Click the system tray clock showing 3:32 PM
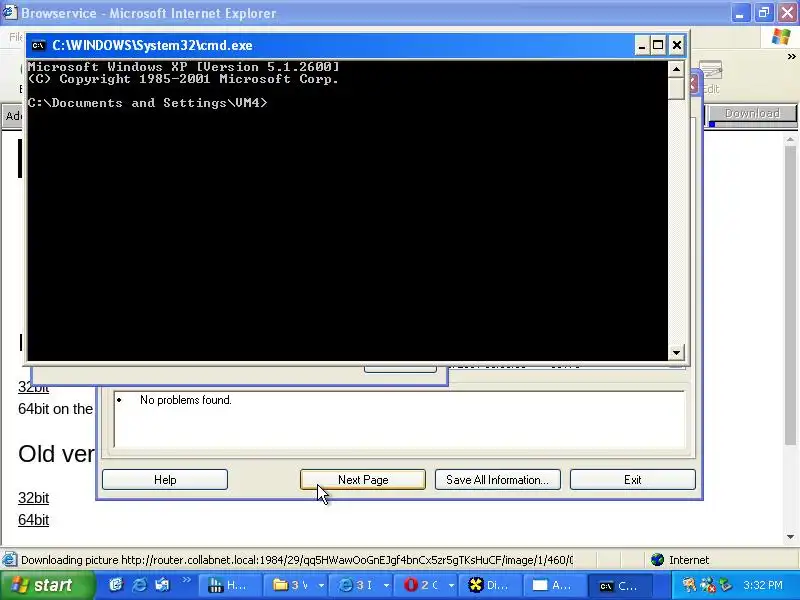The width and height of the screenshot is (800, 600). [x=763, y=585]
